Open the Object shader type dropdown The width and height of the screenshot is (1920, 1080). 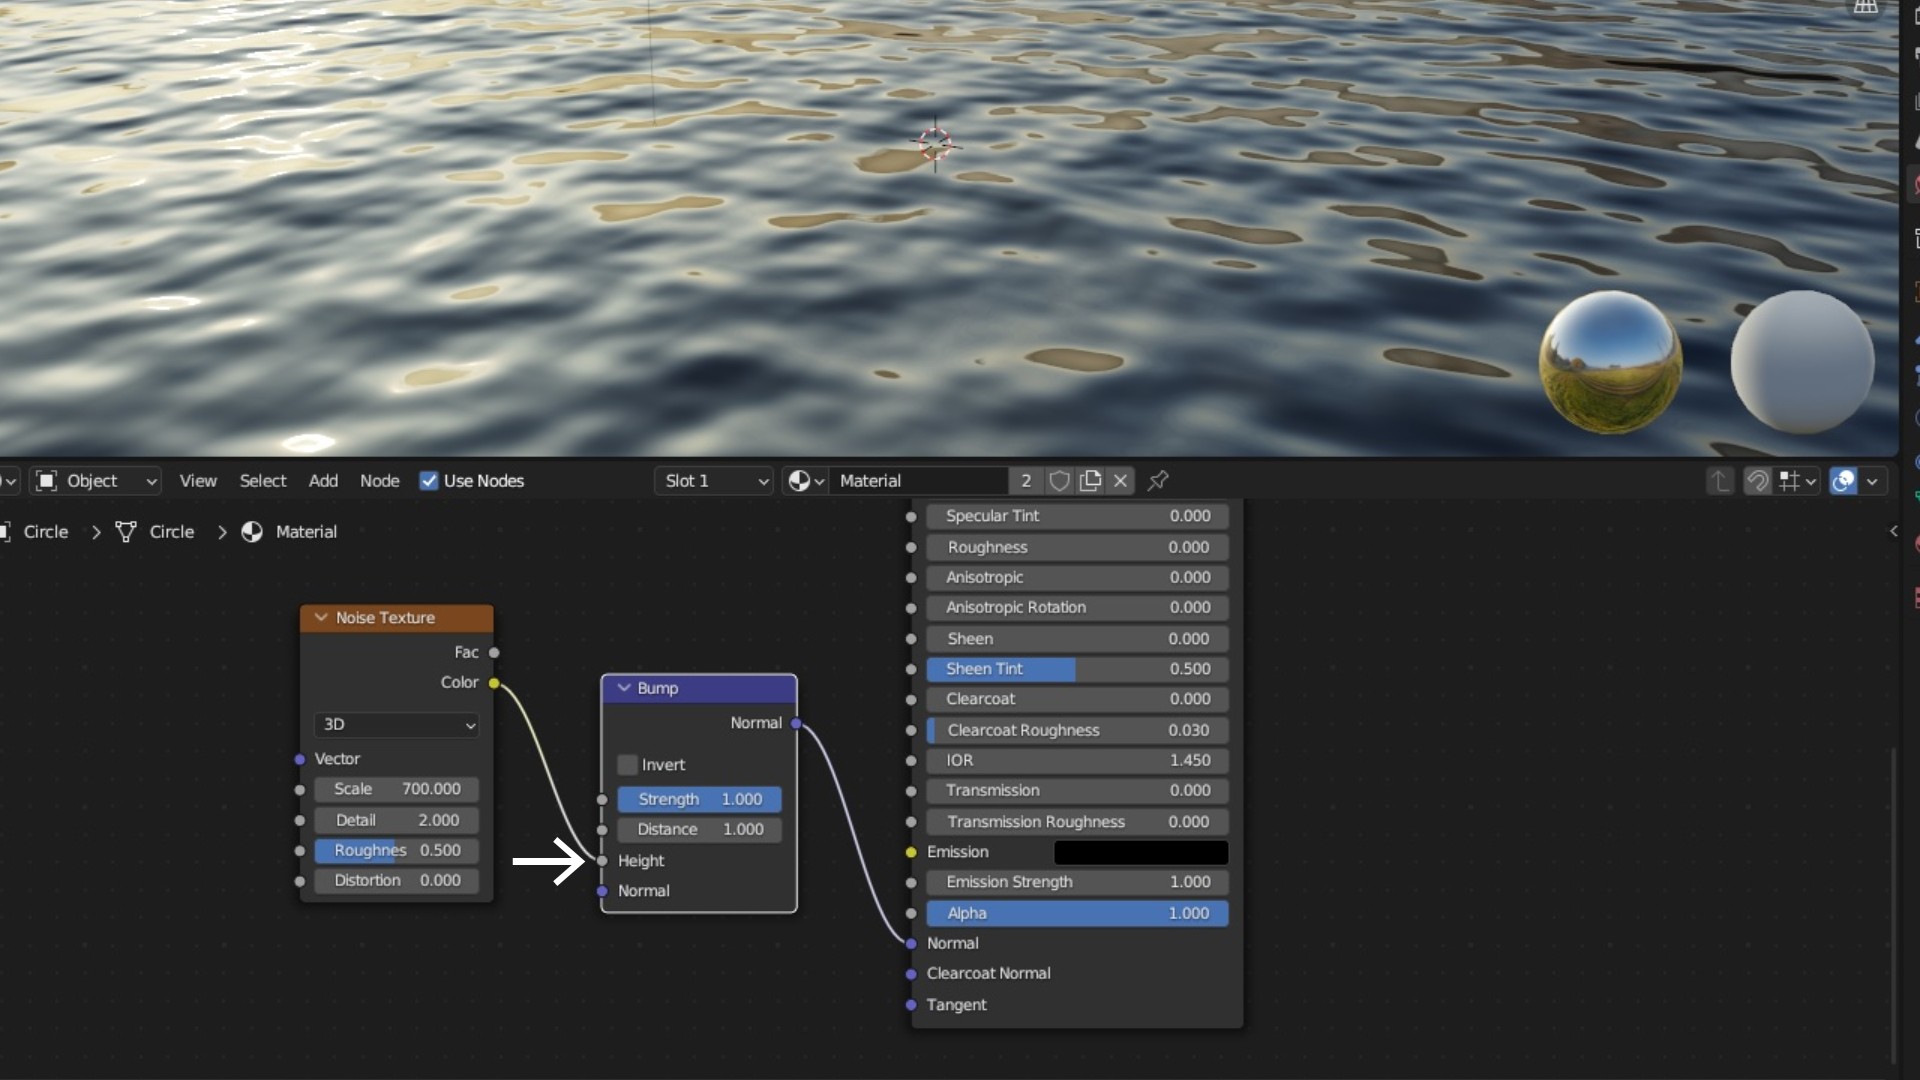click(96, 481)
